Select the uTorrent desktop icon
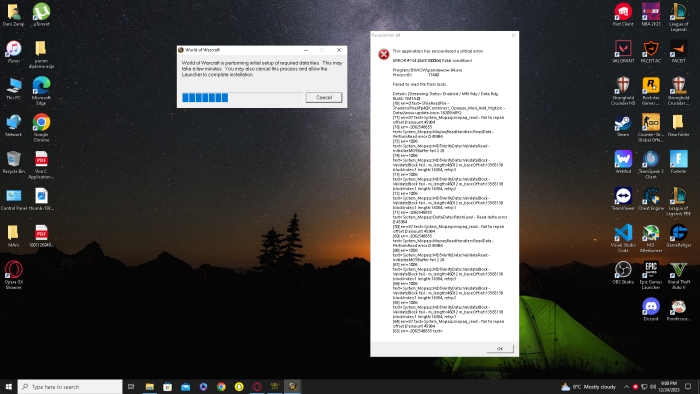The width and height of the screenshot is (700, 394). tap(41, 15)
